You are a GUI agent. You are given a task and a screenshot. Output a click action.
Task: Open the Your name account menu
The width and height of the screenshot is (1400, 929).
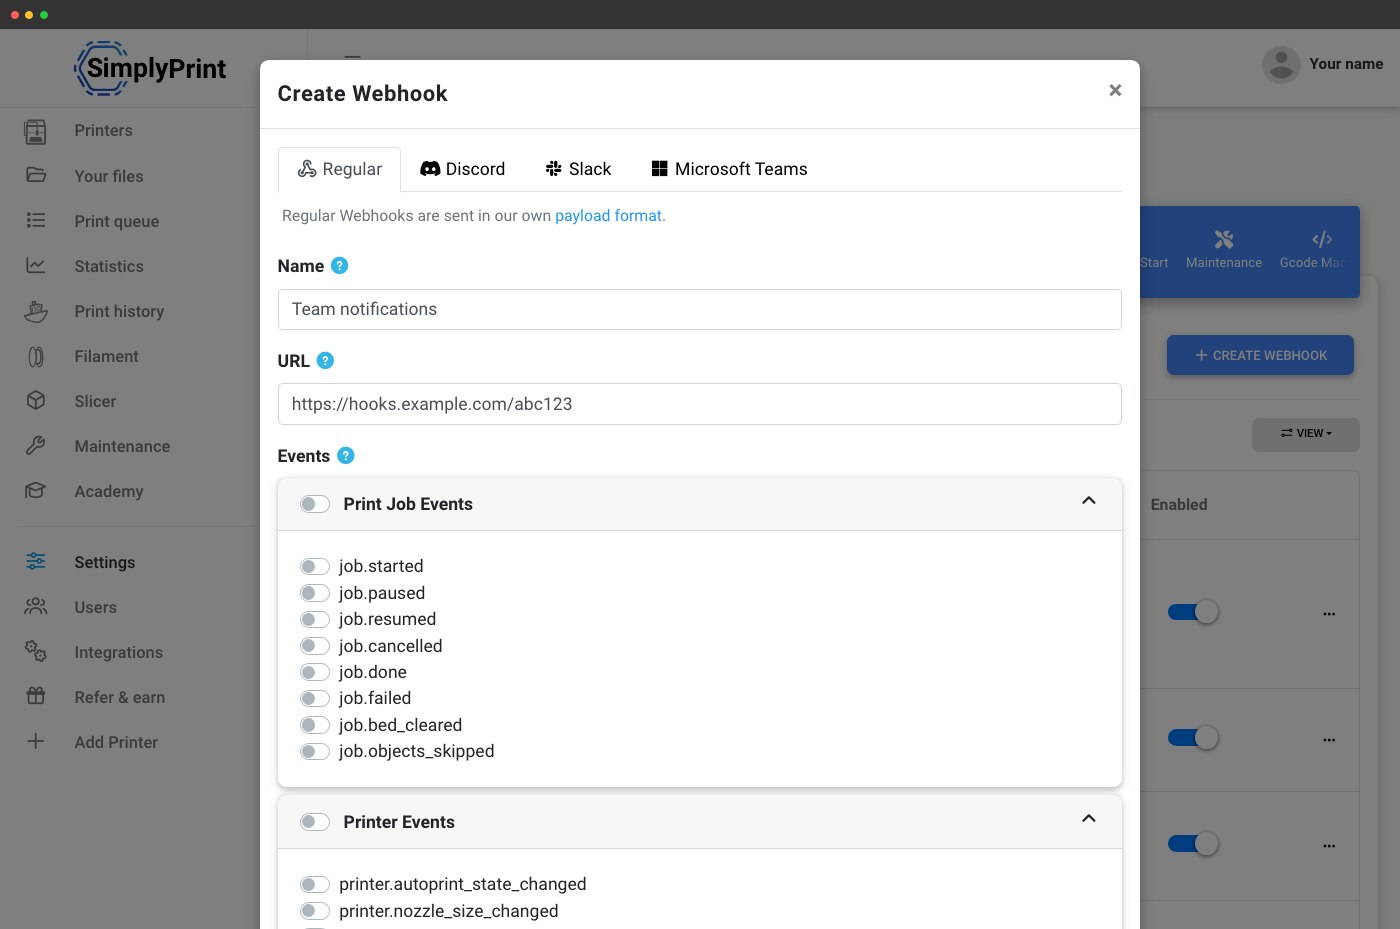click(1323, 64)
